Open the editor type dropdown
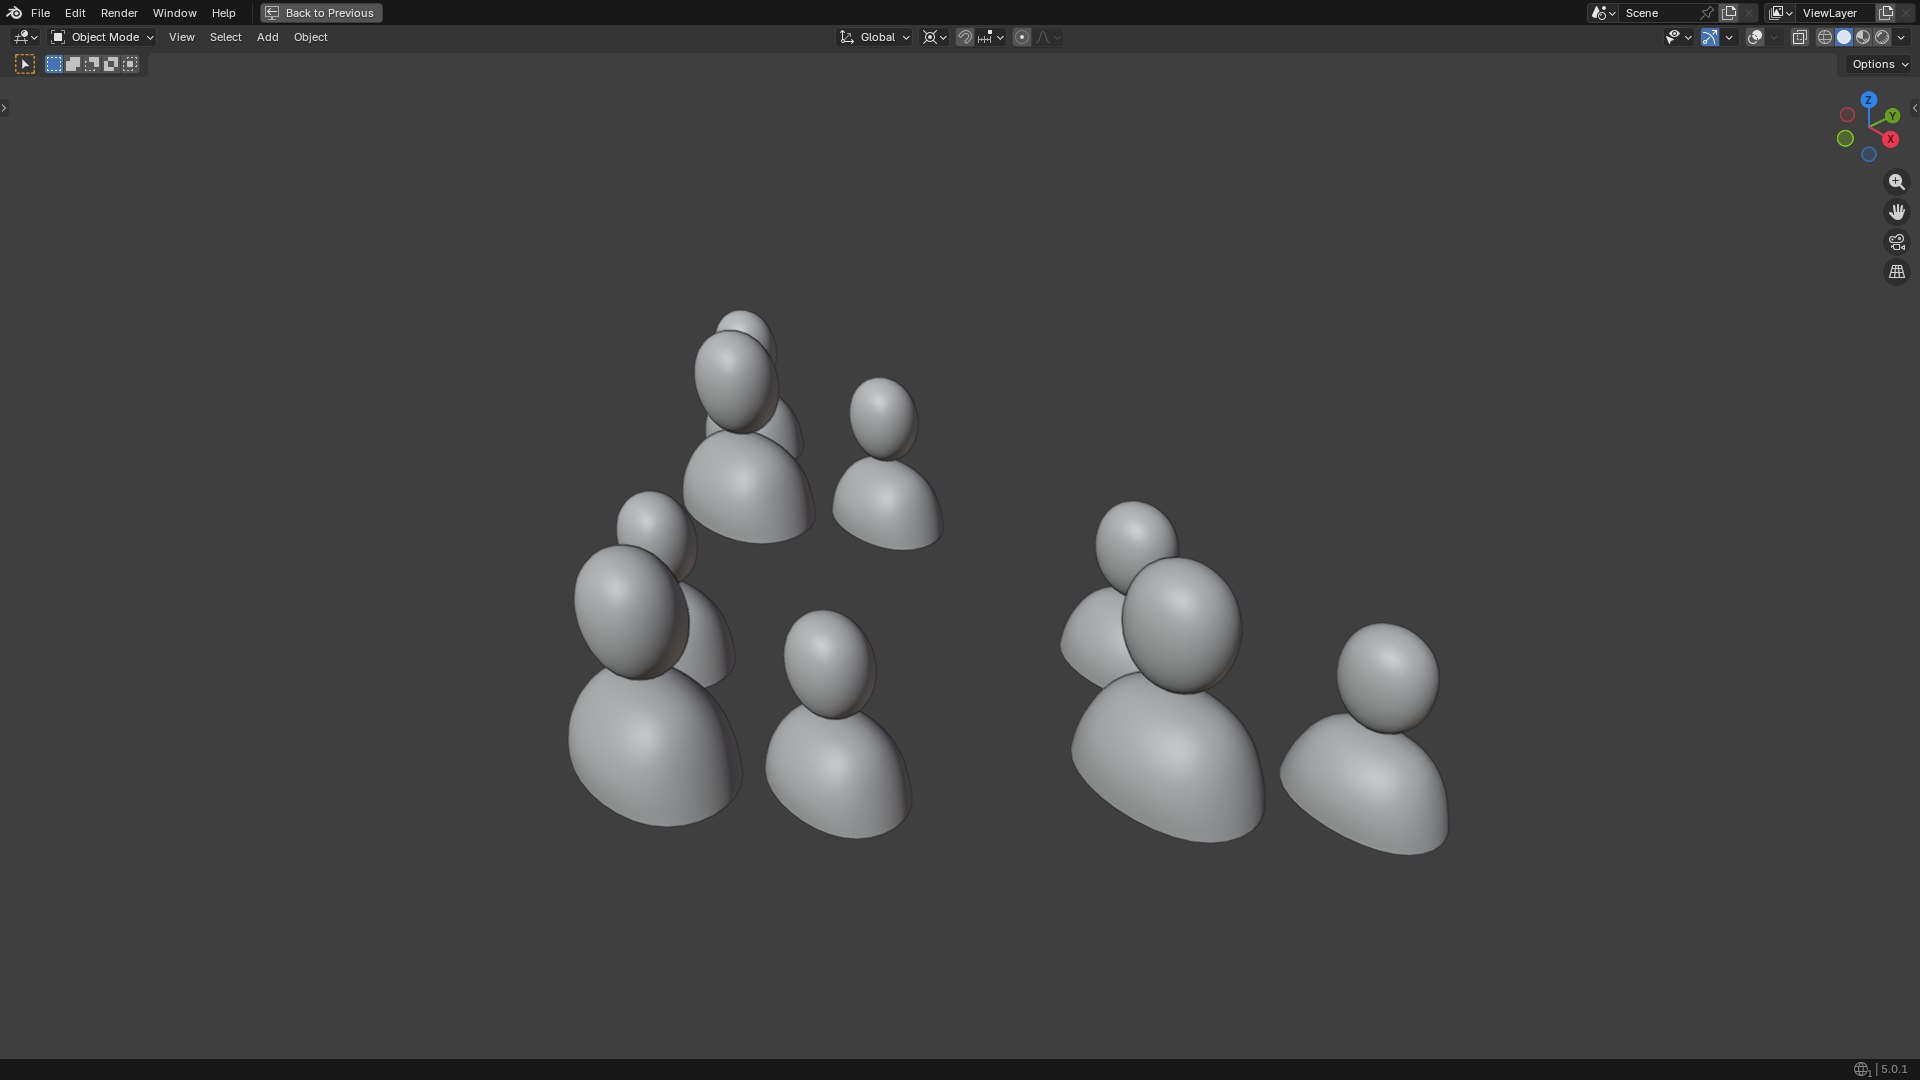The image size is (1920, 1080). click(x=25, y=37)
